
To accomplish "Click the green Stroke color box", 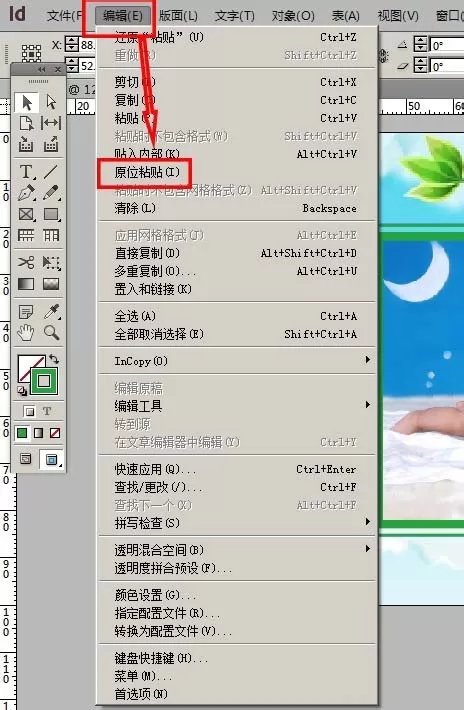I will click(x=44, y=381).
